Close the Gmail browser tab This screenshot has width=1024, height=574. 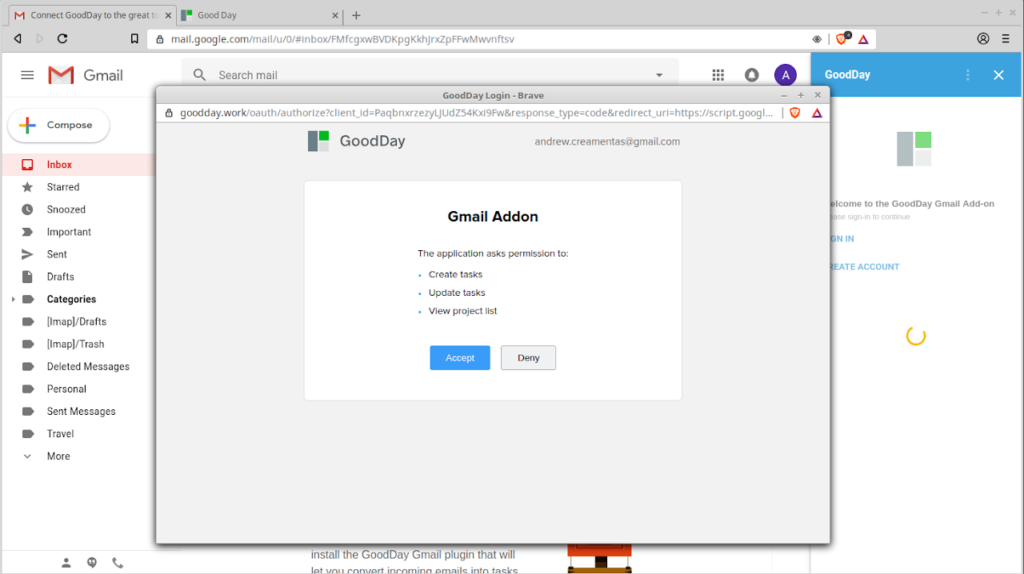[168, 15]
